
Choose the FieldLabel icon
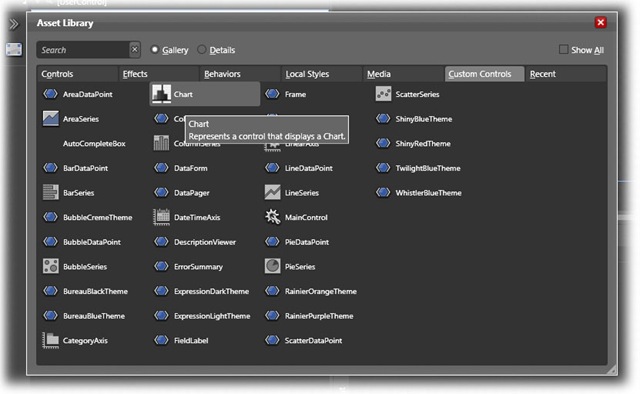click(x=161, y=340)
